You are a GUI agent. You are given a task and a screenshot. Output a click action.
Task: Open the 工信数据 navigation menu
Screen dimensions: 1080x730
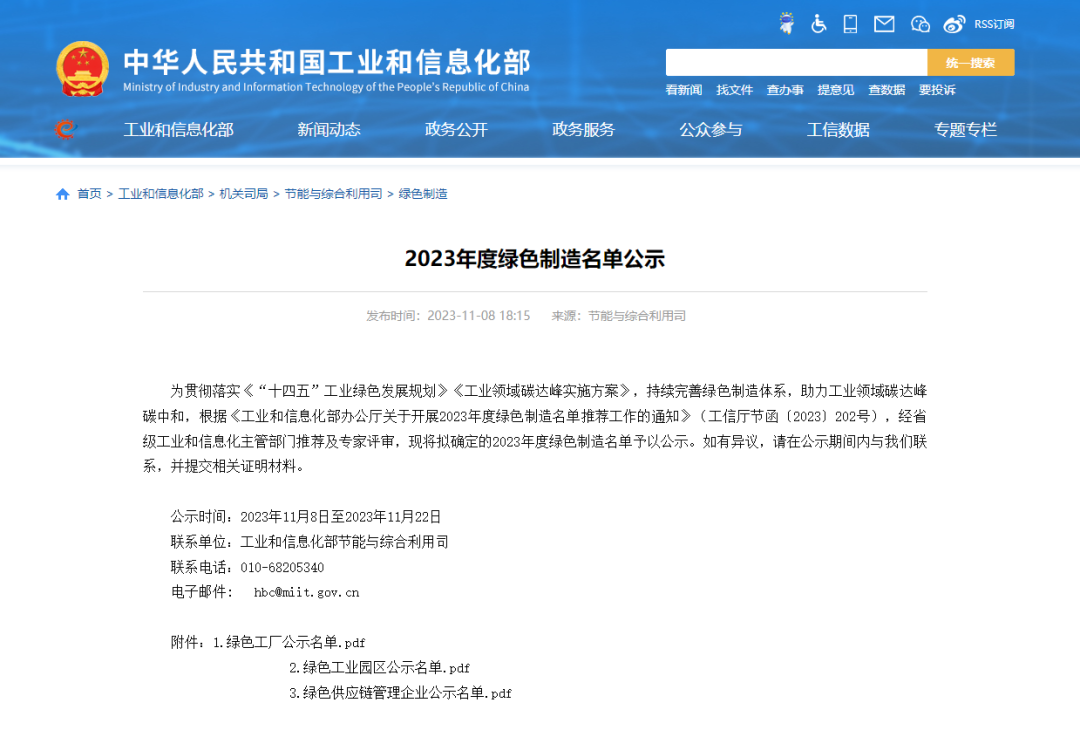[838, 129]
